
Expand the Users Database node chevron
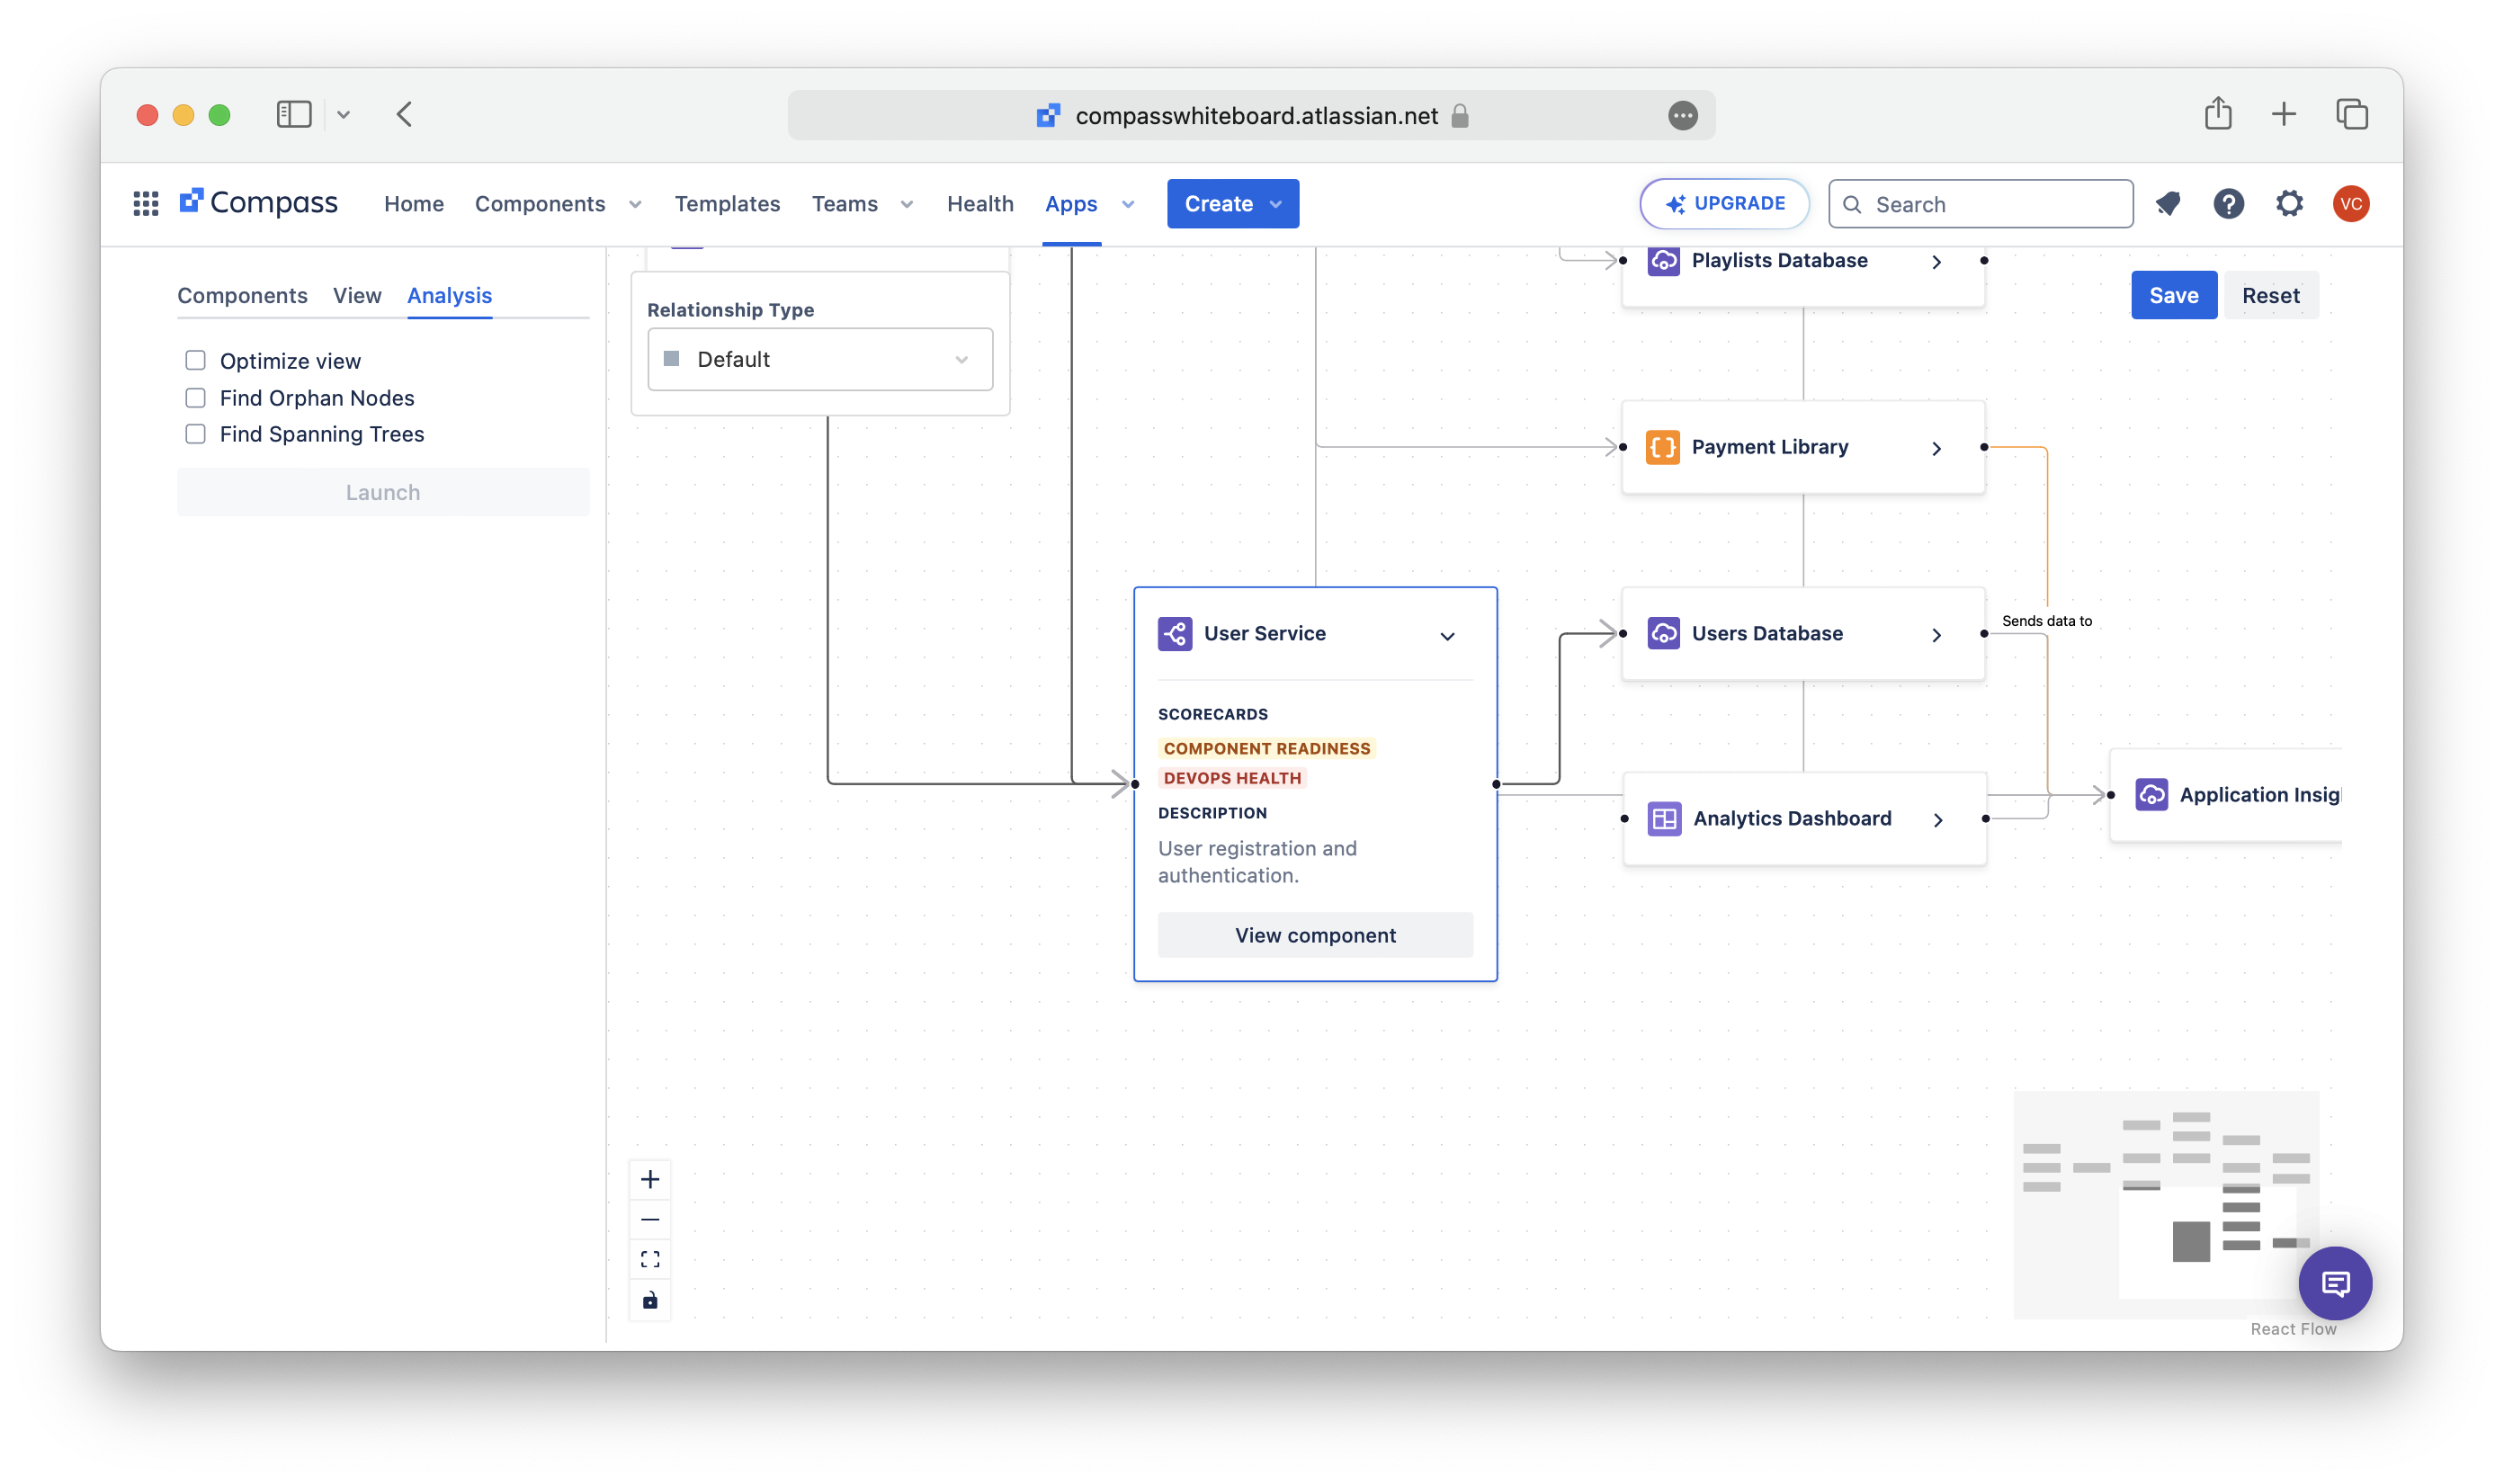pos(1937,635)
